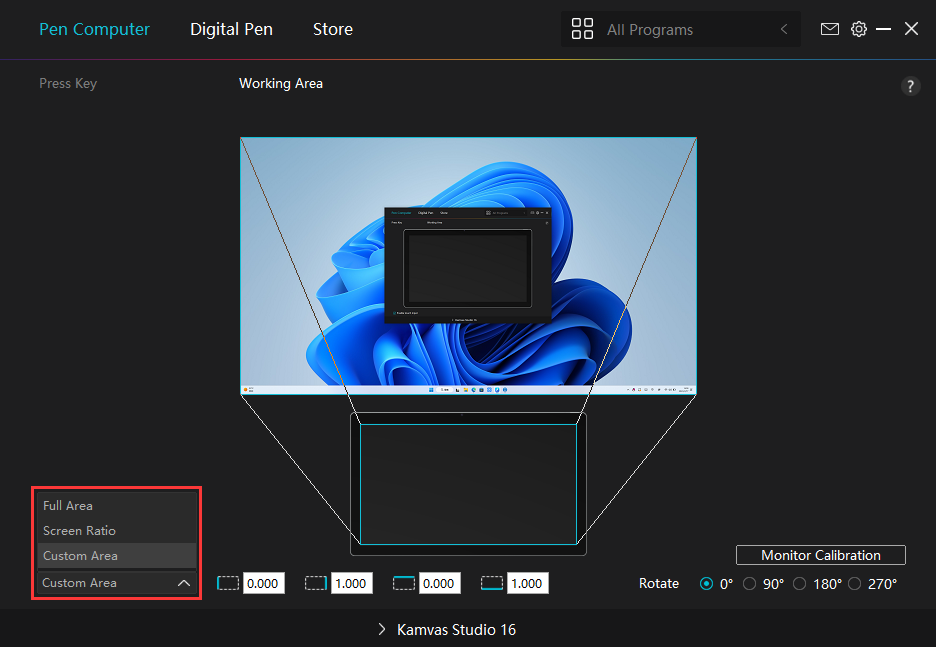
Task: Click the top edge area icon
Action: point(404,583)
